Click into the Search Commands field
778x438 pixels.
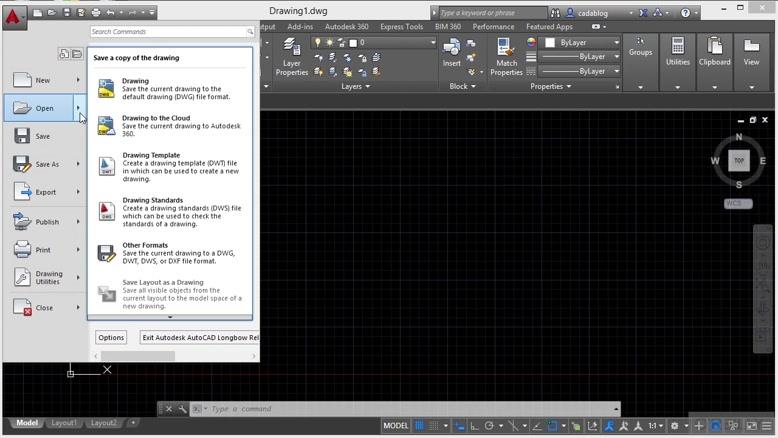tap(172, 32)
